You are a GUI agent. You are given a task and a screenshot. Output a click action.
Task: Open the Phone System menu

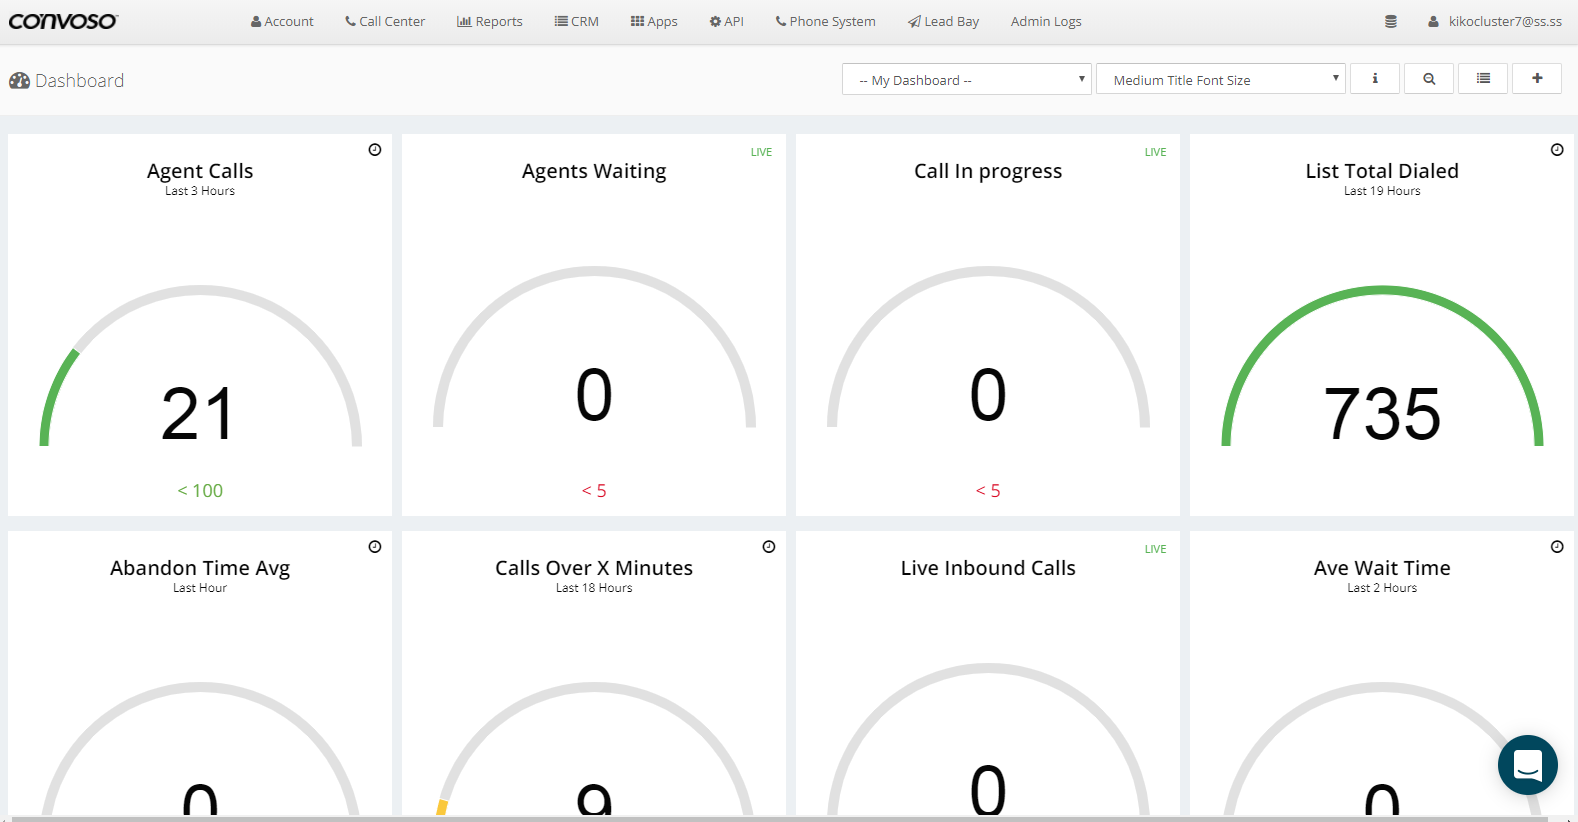pyautogui.click(x=826, y=21)
